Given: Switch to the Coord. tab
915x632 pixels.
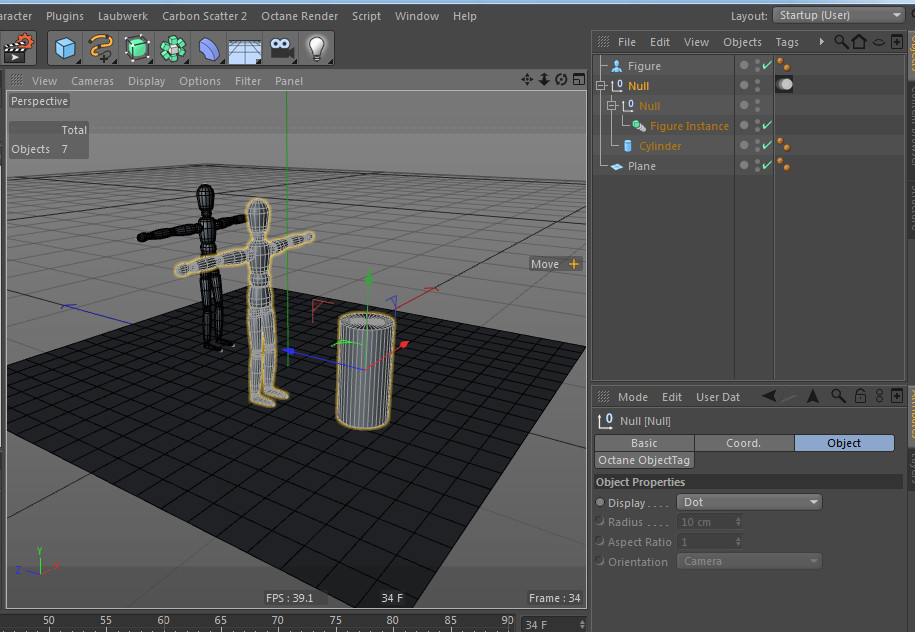Looking at the screenshot, I should pyautogui.click(x=743, y=443).
